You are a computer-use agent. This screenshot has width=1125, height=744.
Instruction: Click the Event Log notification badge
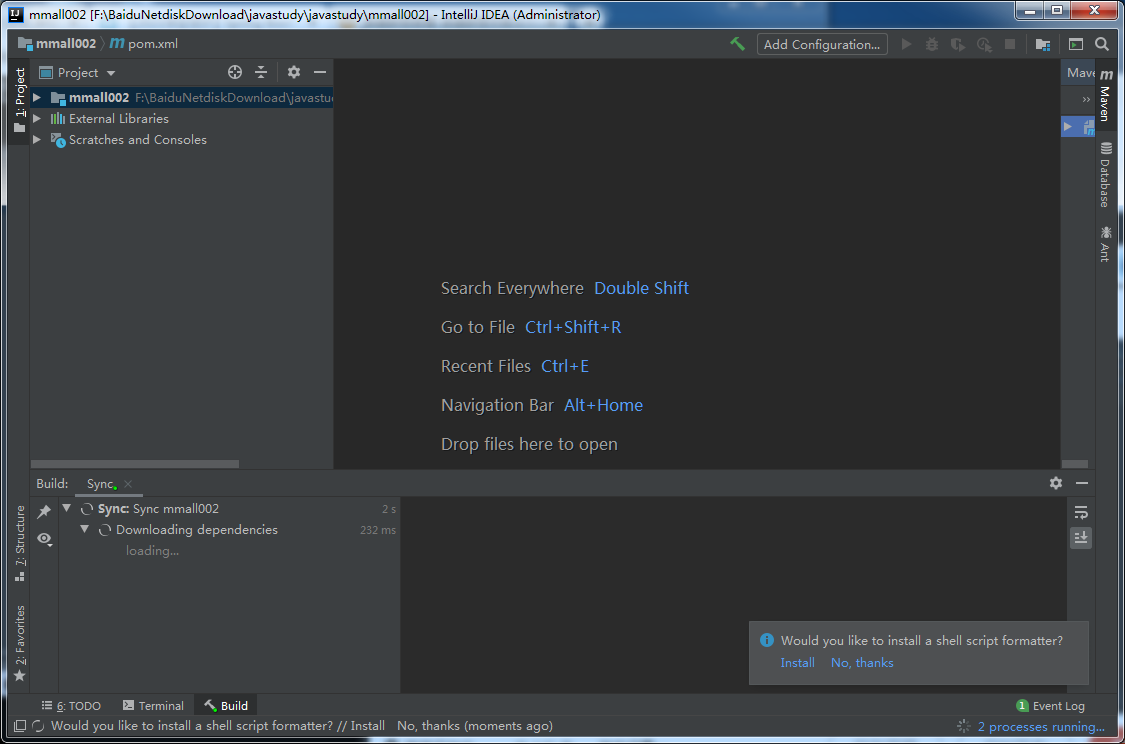click(1022, 706)
